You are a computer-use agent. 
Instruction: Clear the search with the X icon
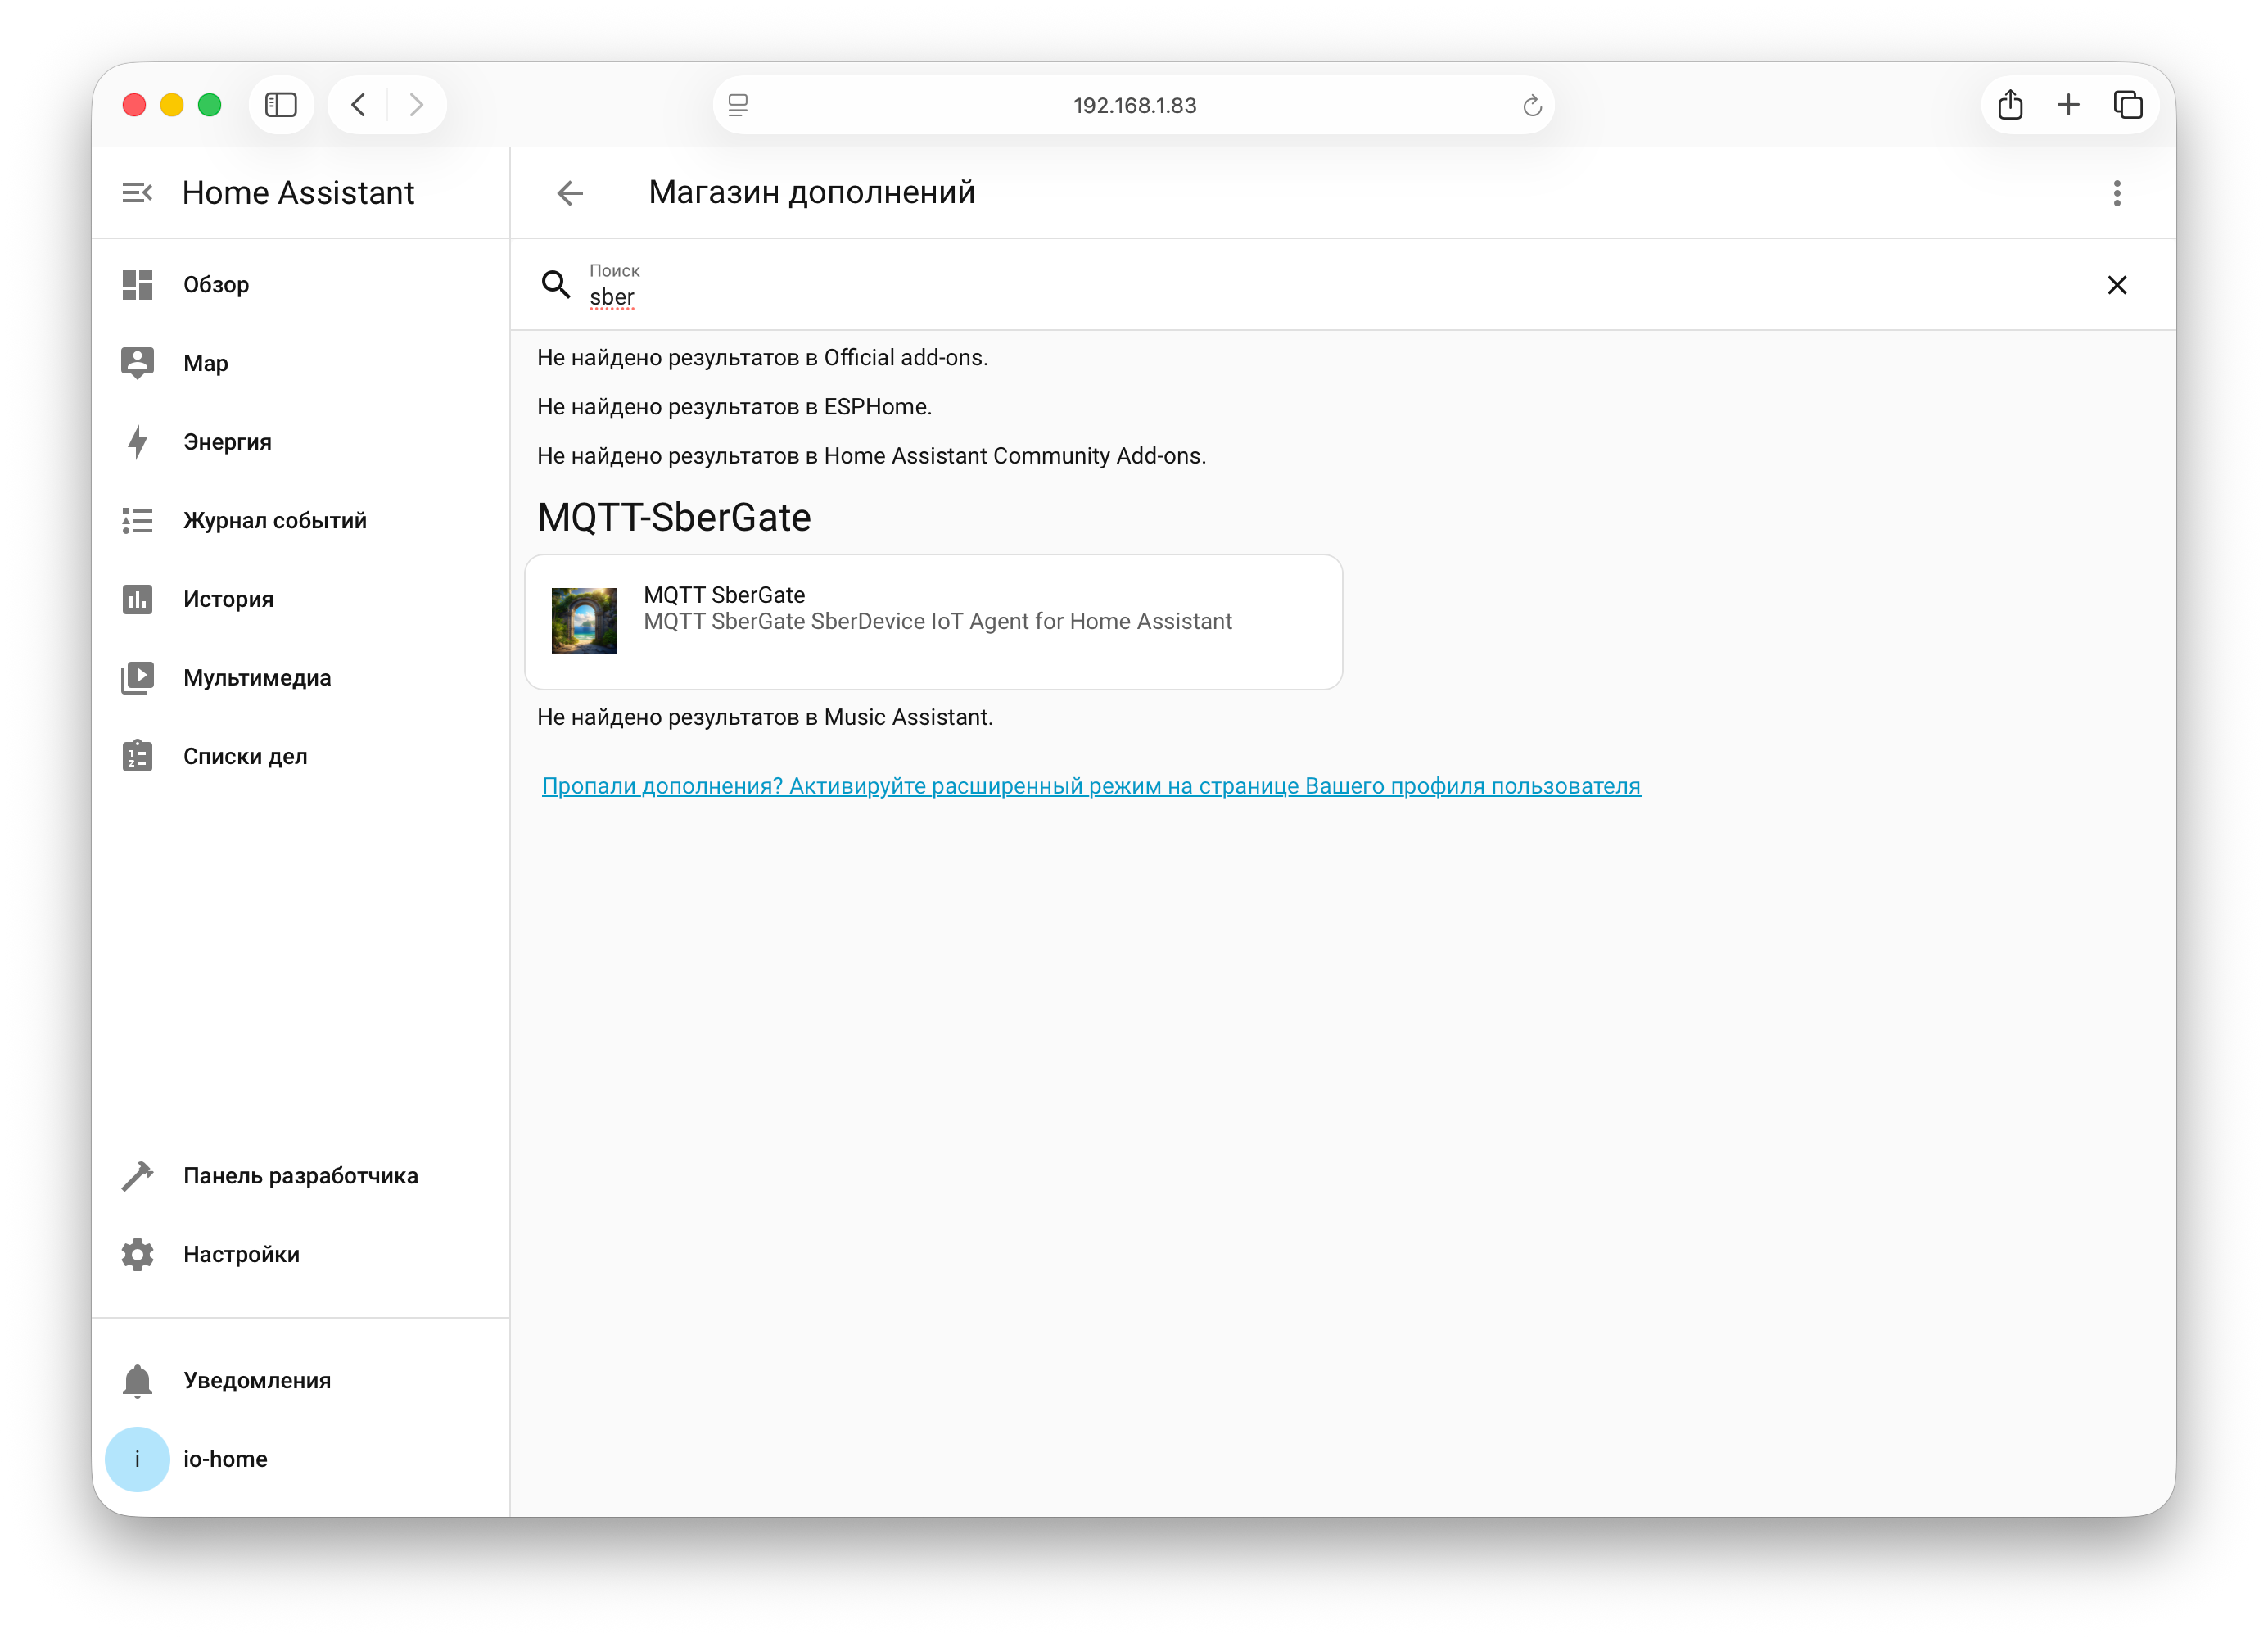coord(2117,284)
